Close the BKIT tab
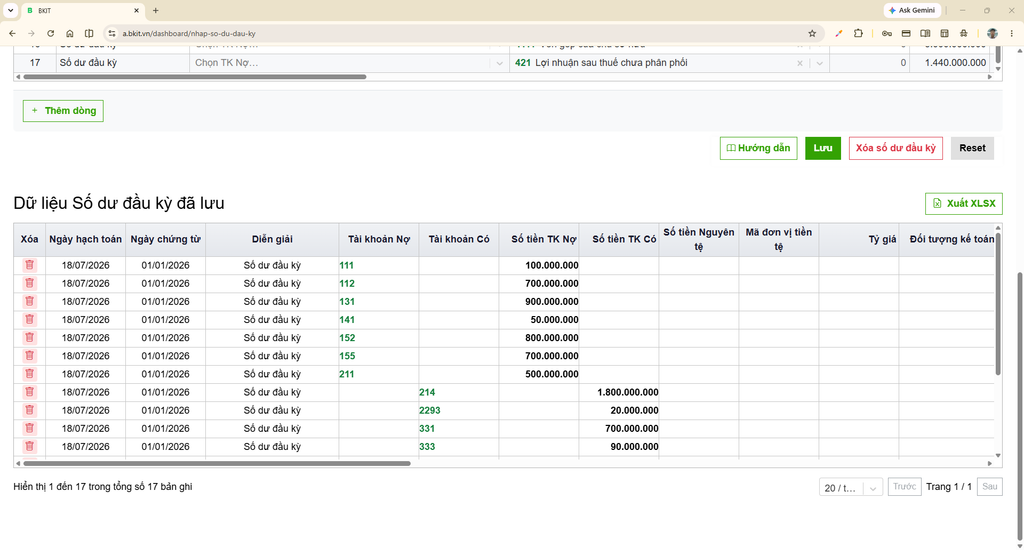This screenshot has width=1024, height=550. pyautogui.click(x=136, y=10)
